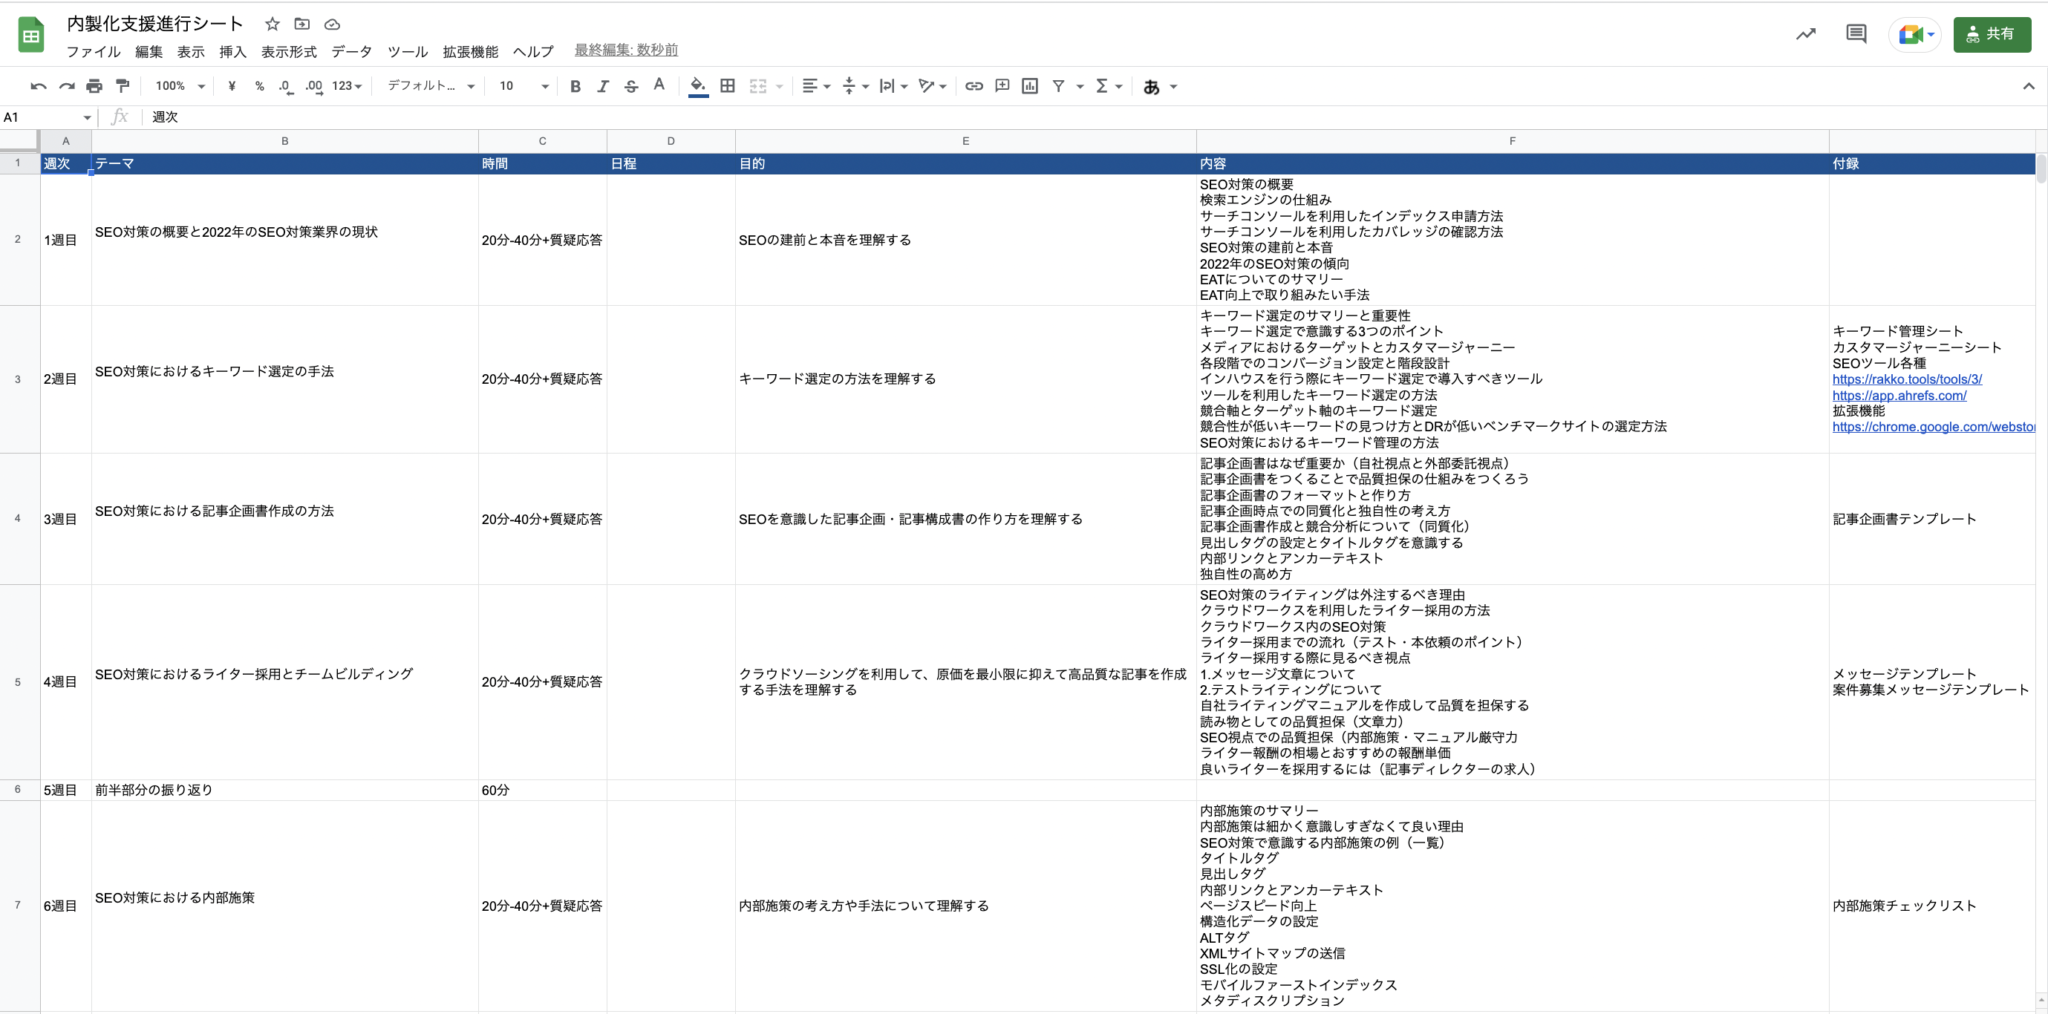Click the undo arrow icon

pyautogui.click(x=38, y=86)
